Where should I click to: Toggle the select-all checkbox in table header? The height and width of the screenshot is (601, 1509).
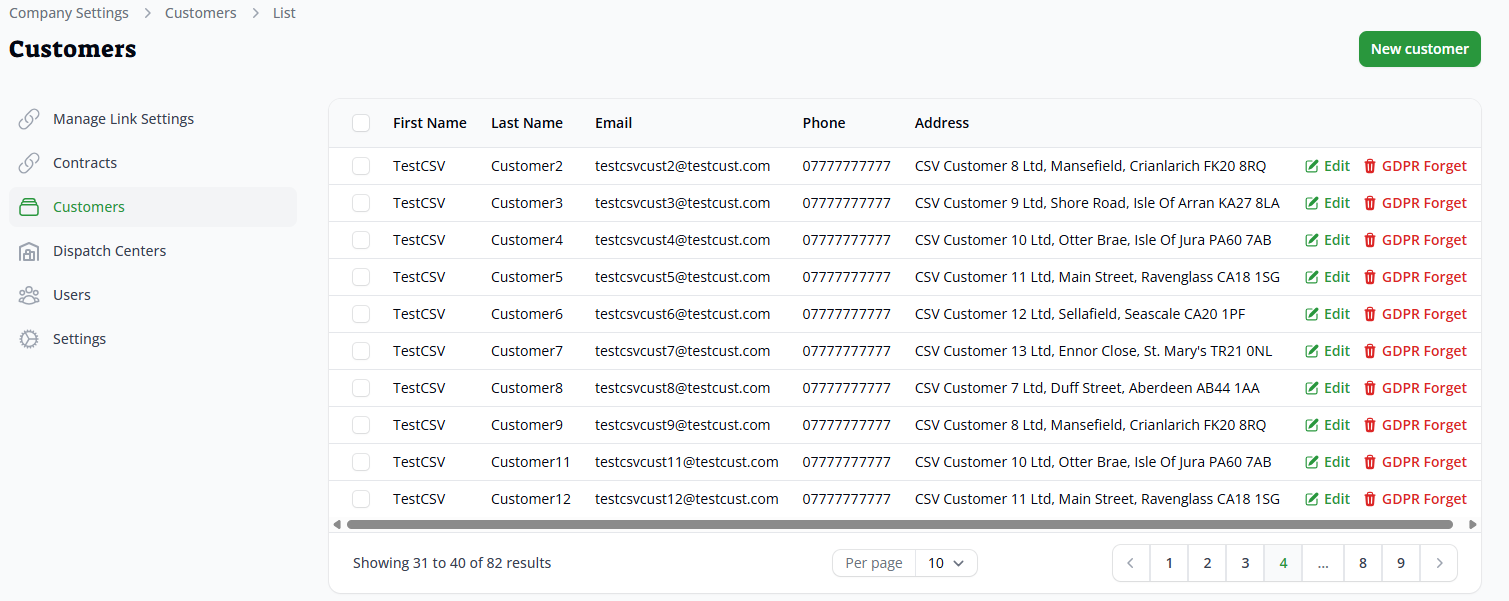(361, 123)
